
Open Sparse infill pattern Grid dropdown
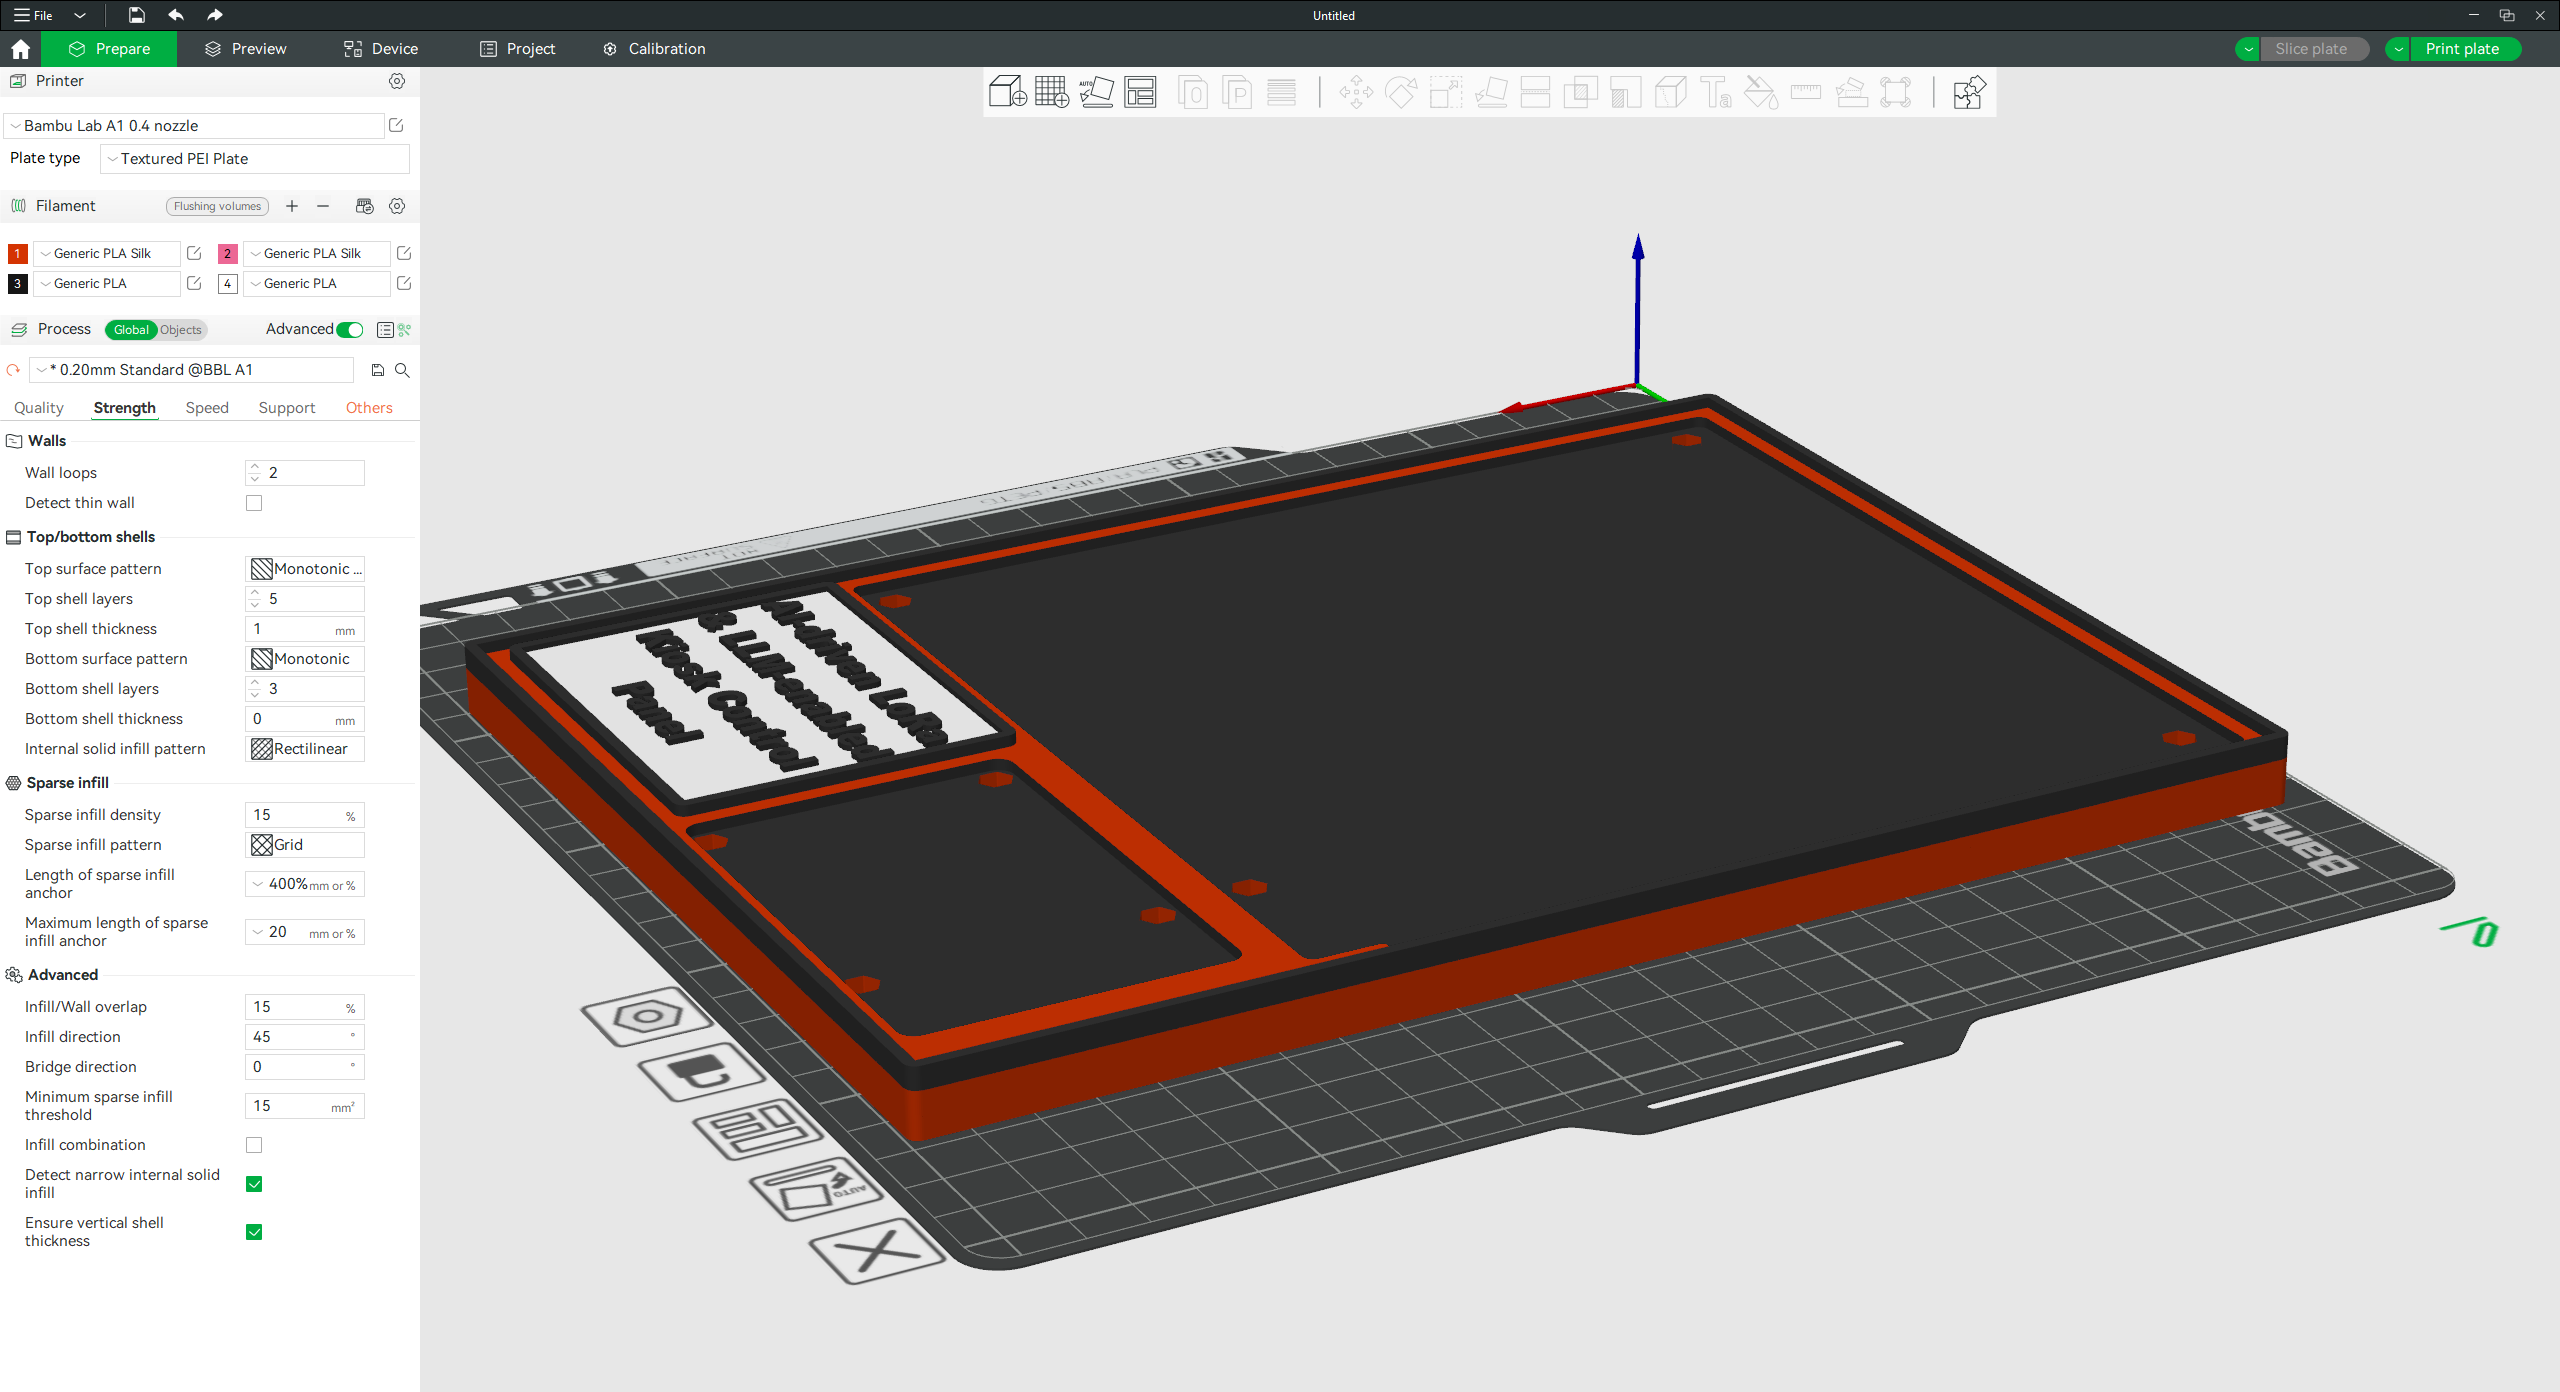click(305, 845)
